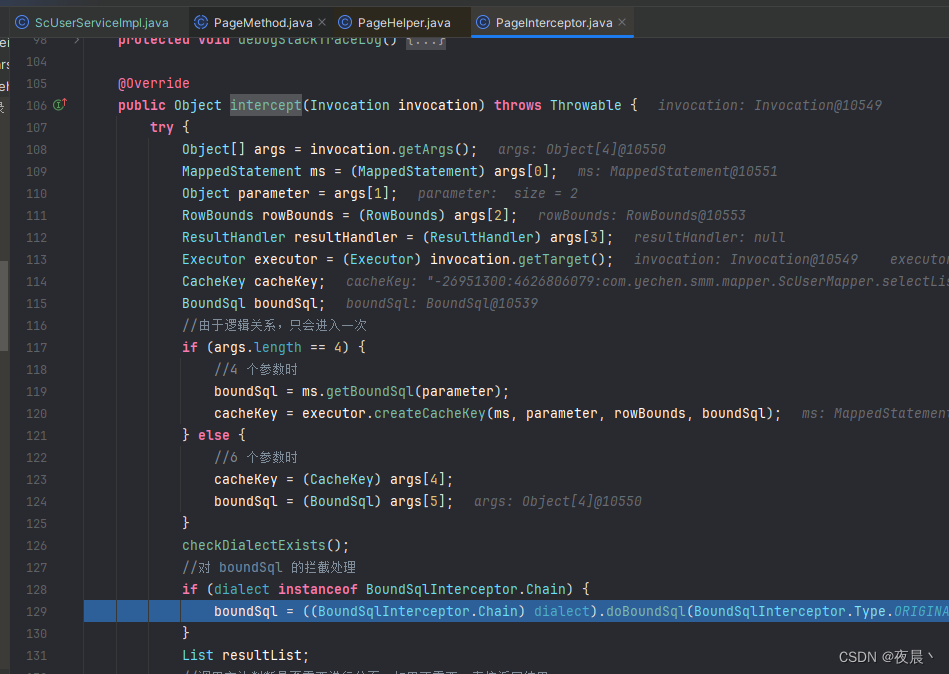Click the checkDialectExists call

(254, 545)
